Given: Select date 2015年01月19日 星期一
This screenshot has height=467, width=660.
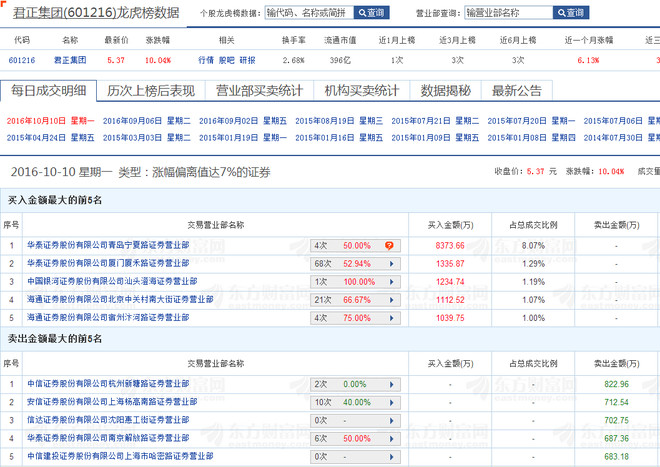Looking at the screenshot, I should tap(243, 138).
